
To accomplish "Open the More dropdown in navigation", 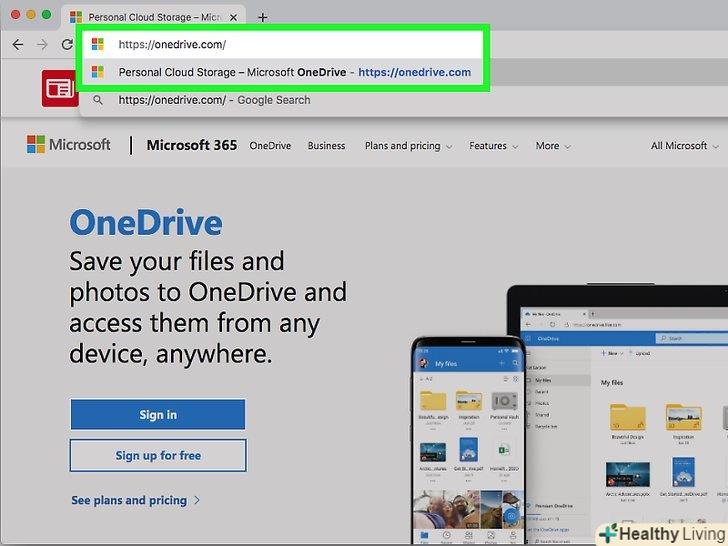I will (553, 146).
